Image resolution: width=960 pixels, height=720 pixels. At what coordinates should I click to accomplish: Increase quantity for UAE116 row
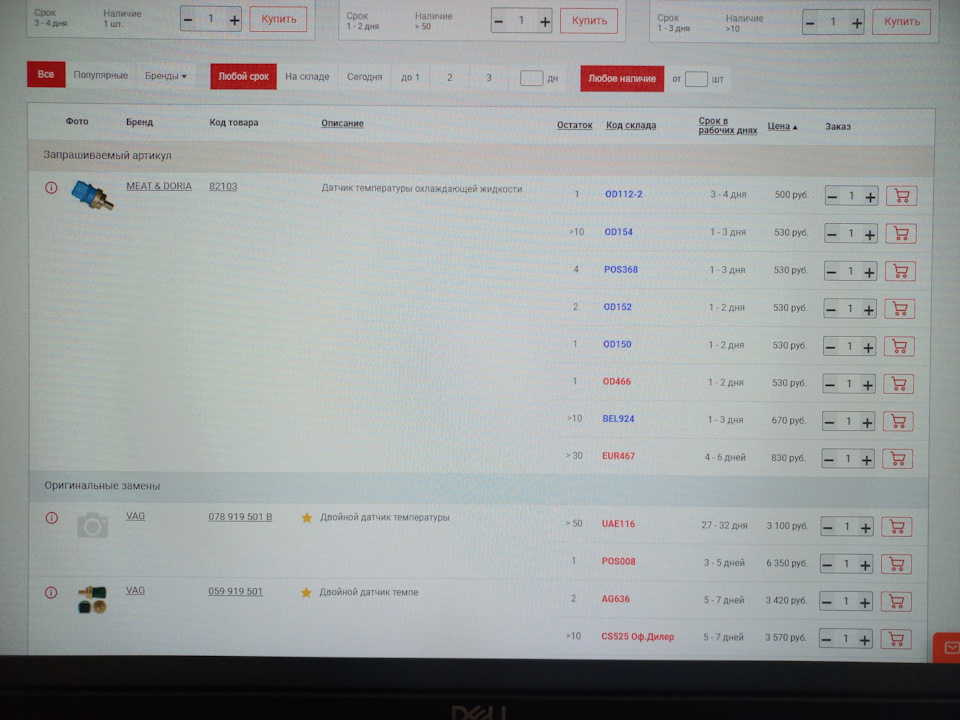pos(865,528)
